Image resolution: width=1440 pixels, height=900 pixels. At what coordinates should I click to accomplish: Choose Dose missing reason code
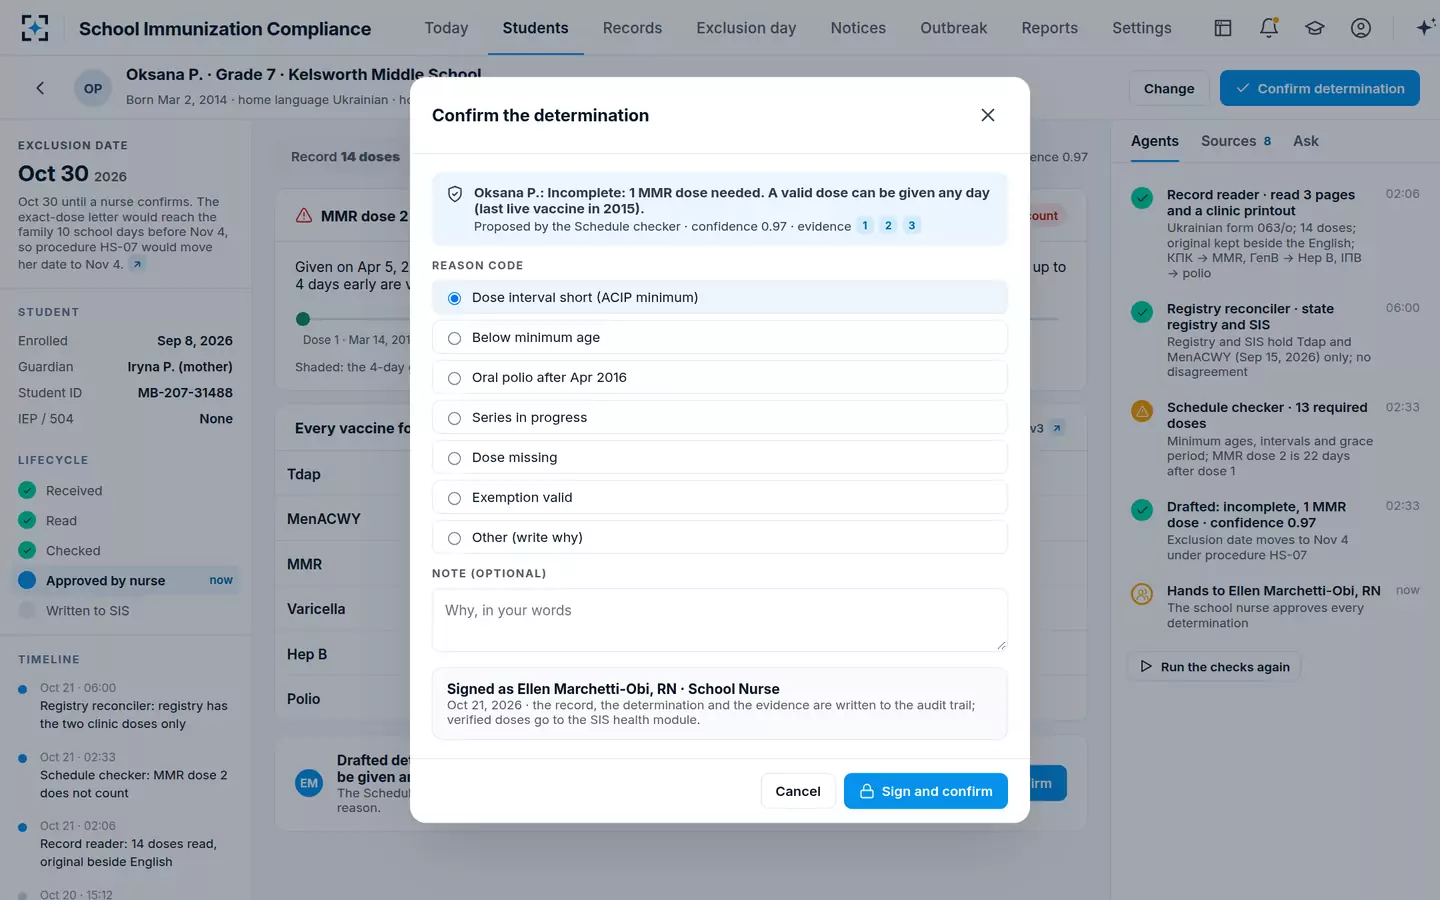[x=720, y=457]
